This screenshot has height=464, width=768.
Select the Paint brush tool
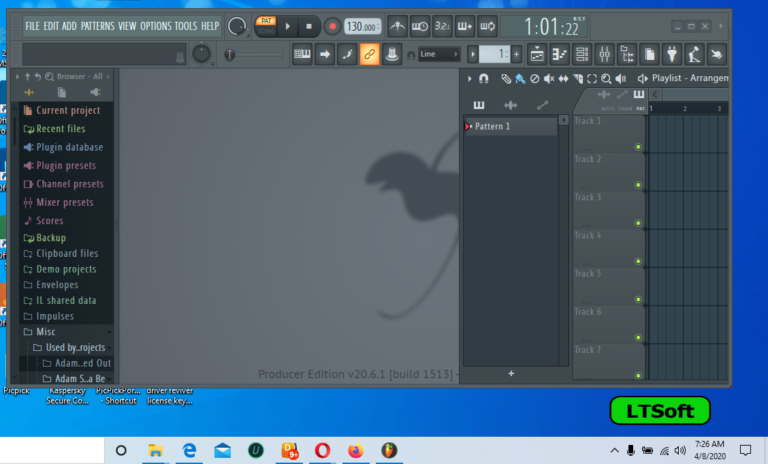point(520,78)
